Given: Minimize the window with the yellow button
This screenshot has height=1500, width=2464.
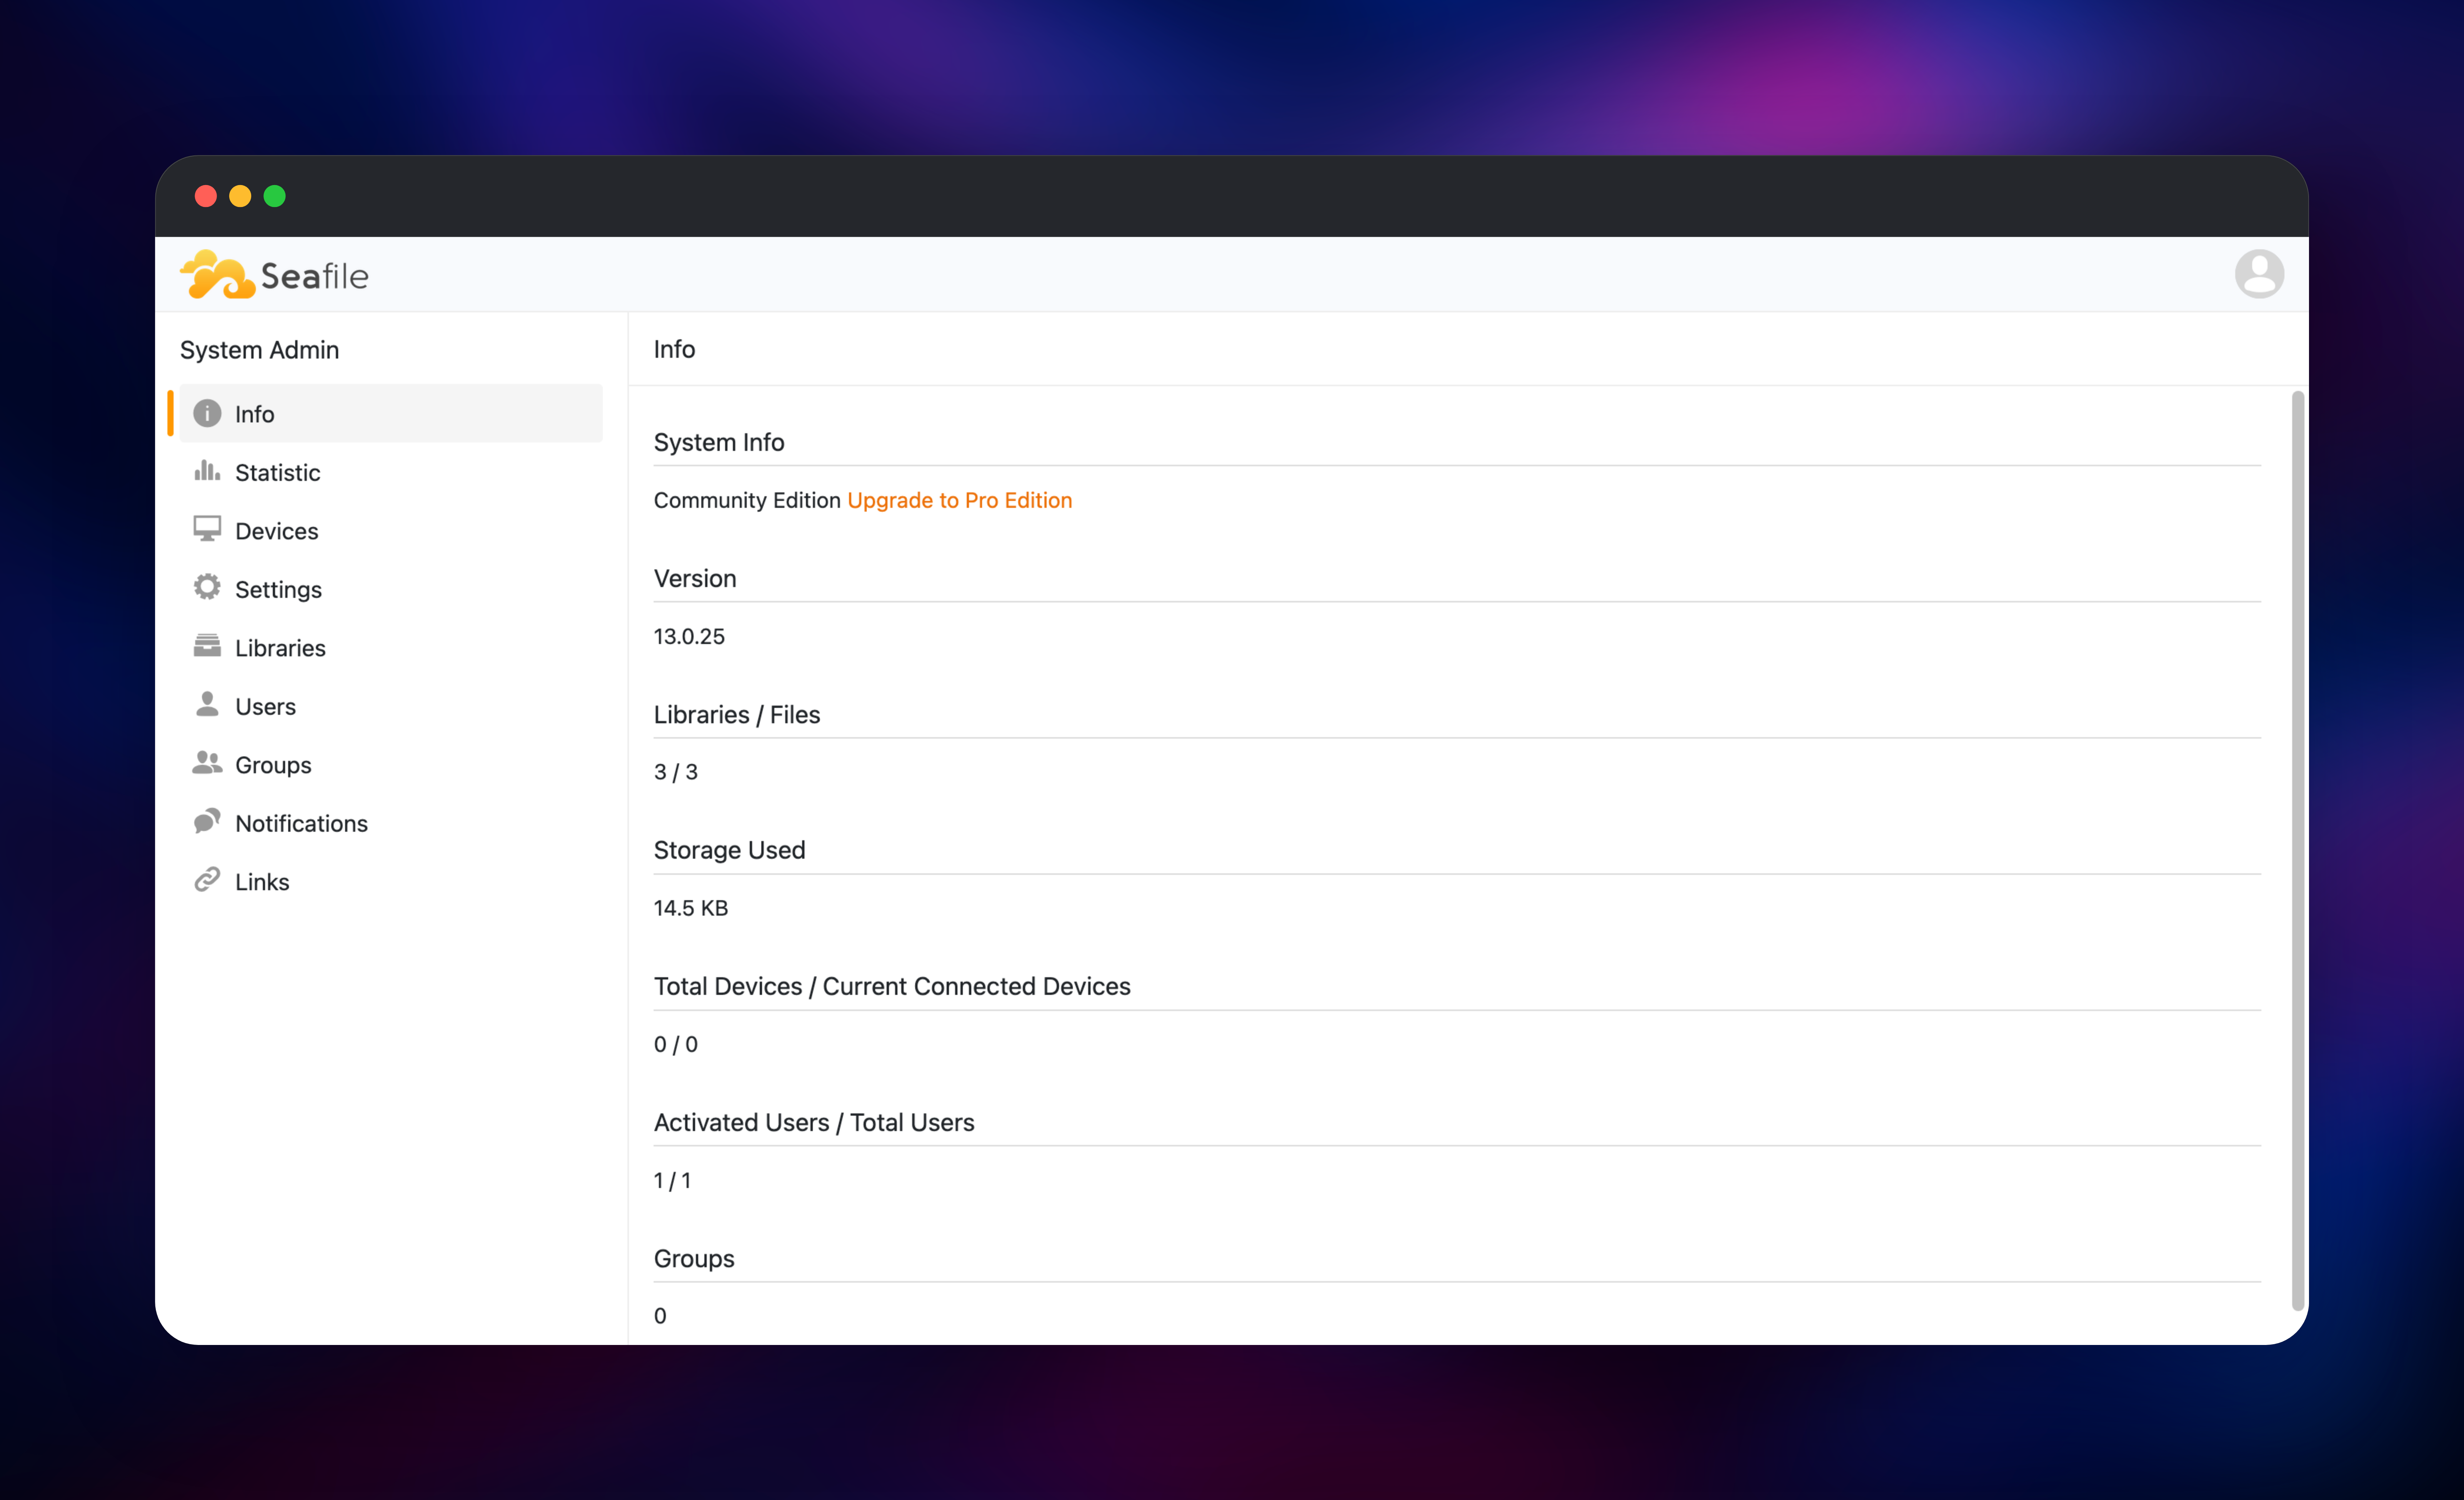Looking at the screenshot, I should [240, 196].
